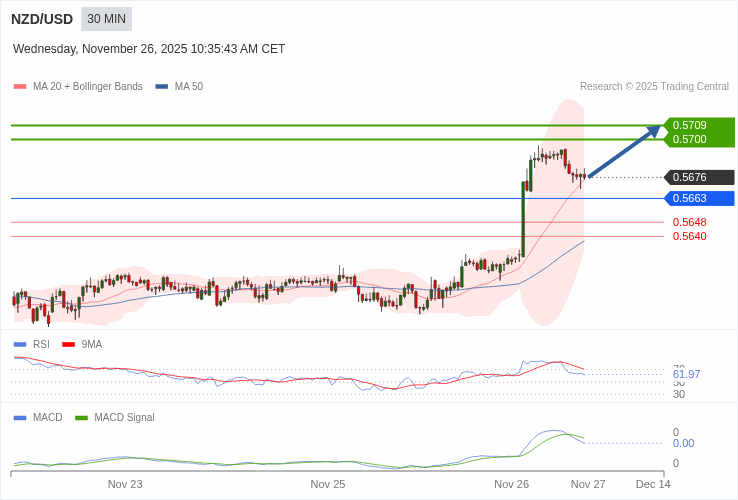Select the 0.5700 resistance price label
738x500 pixels.
click(690, 139)
